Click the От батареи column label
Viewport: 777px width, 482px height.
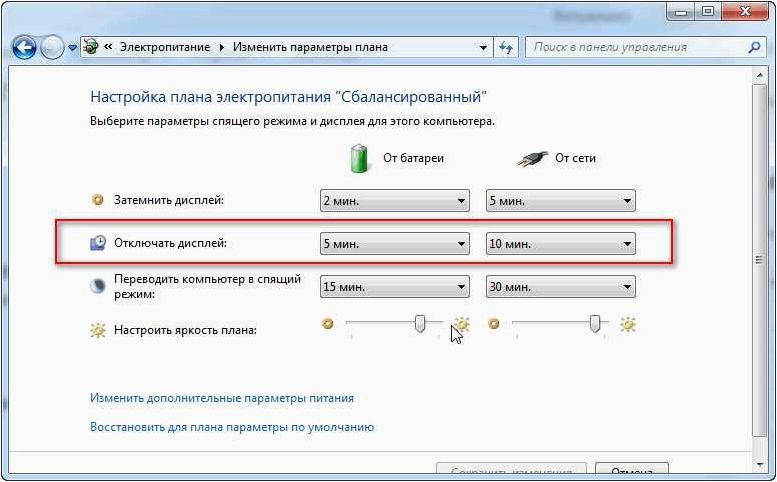pyautogui.click(x=413, y=159)
